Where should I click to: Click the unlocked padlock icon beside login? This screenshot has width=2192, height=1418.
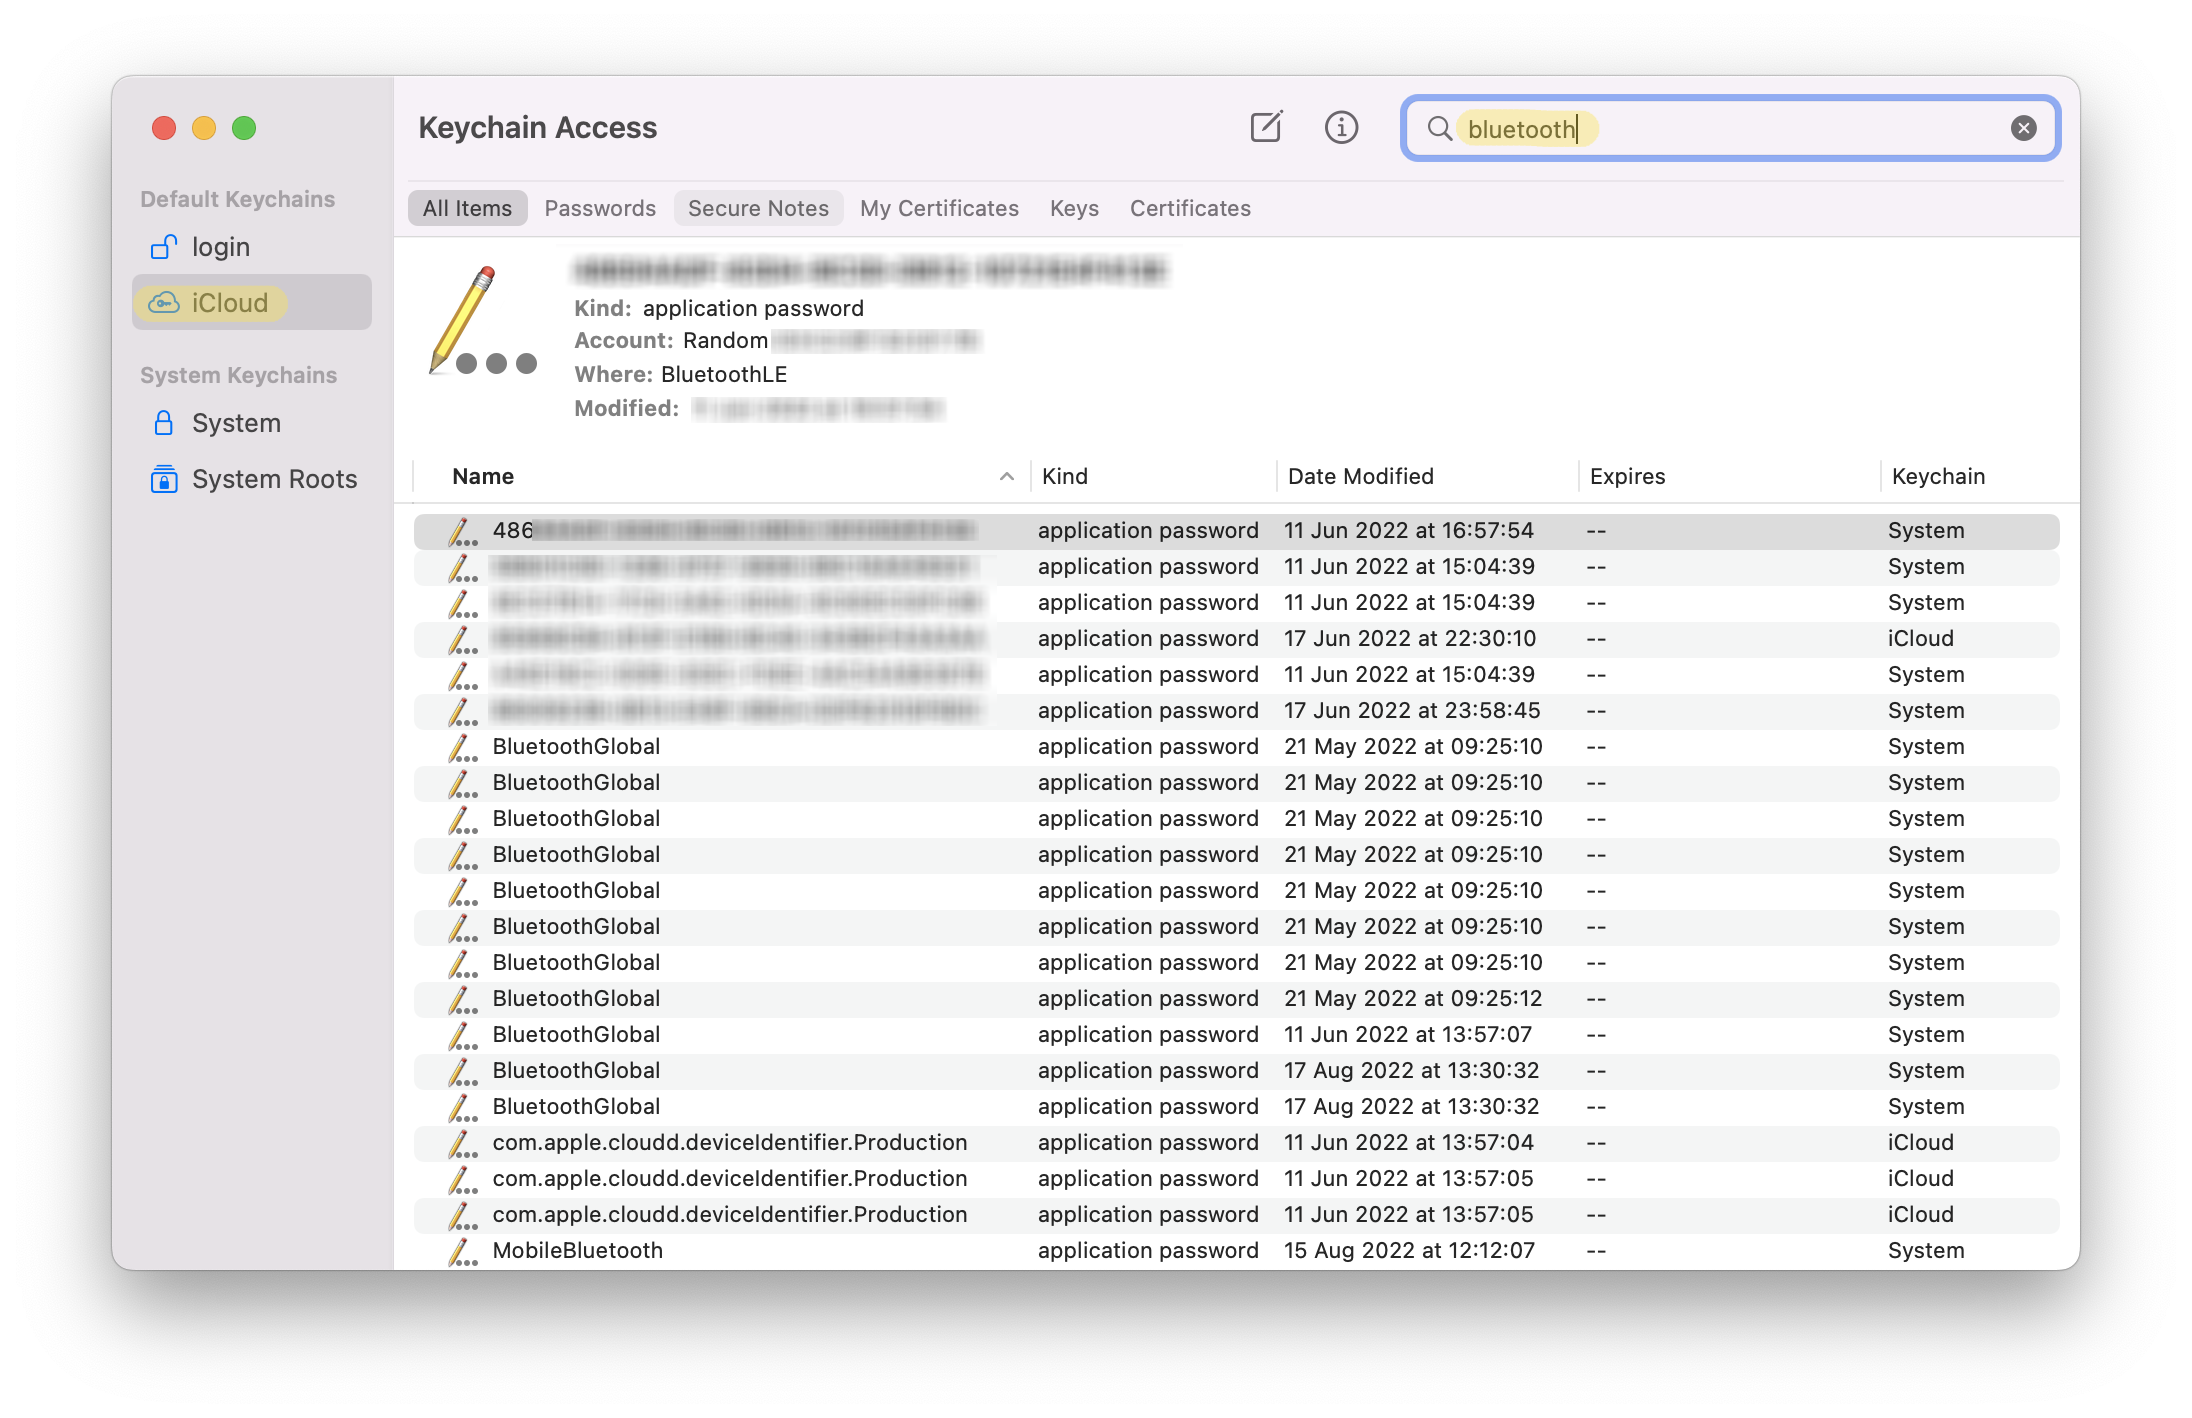[x=164, y=246]
